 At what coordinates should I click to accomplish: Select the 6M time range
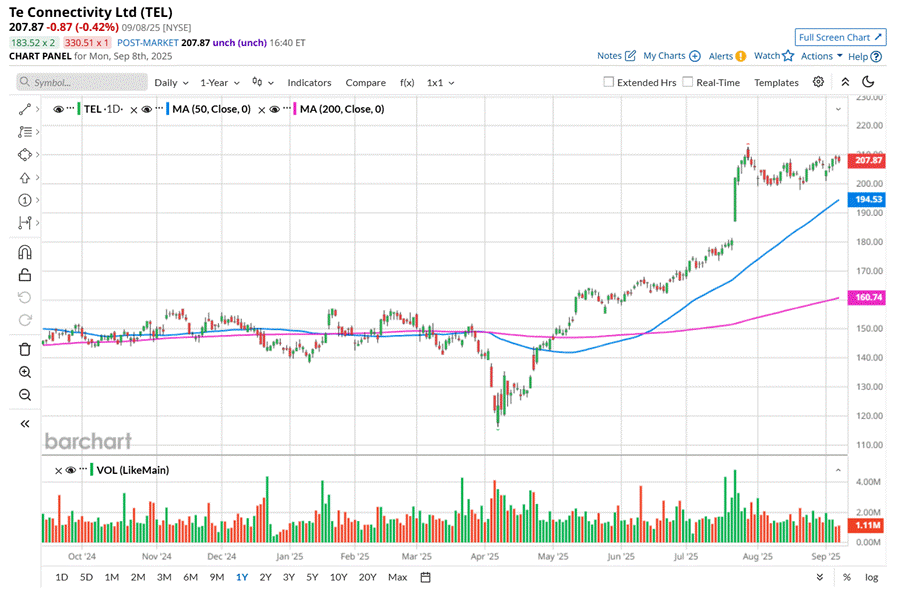point(190,577)
